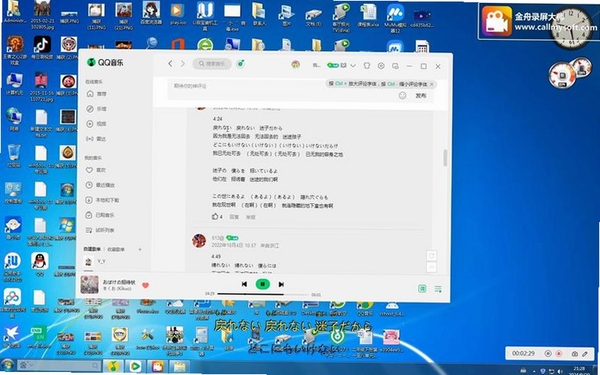Image resolution: width=600 pixels, height=375 pixels.
Task: Click the song progress bar
Action: [x=263, y=294]
